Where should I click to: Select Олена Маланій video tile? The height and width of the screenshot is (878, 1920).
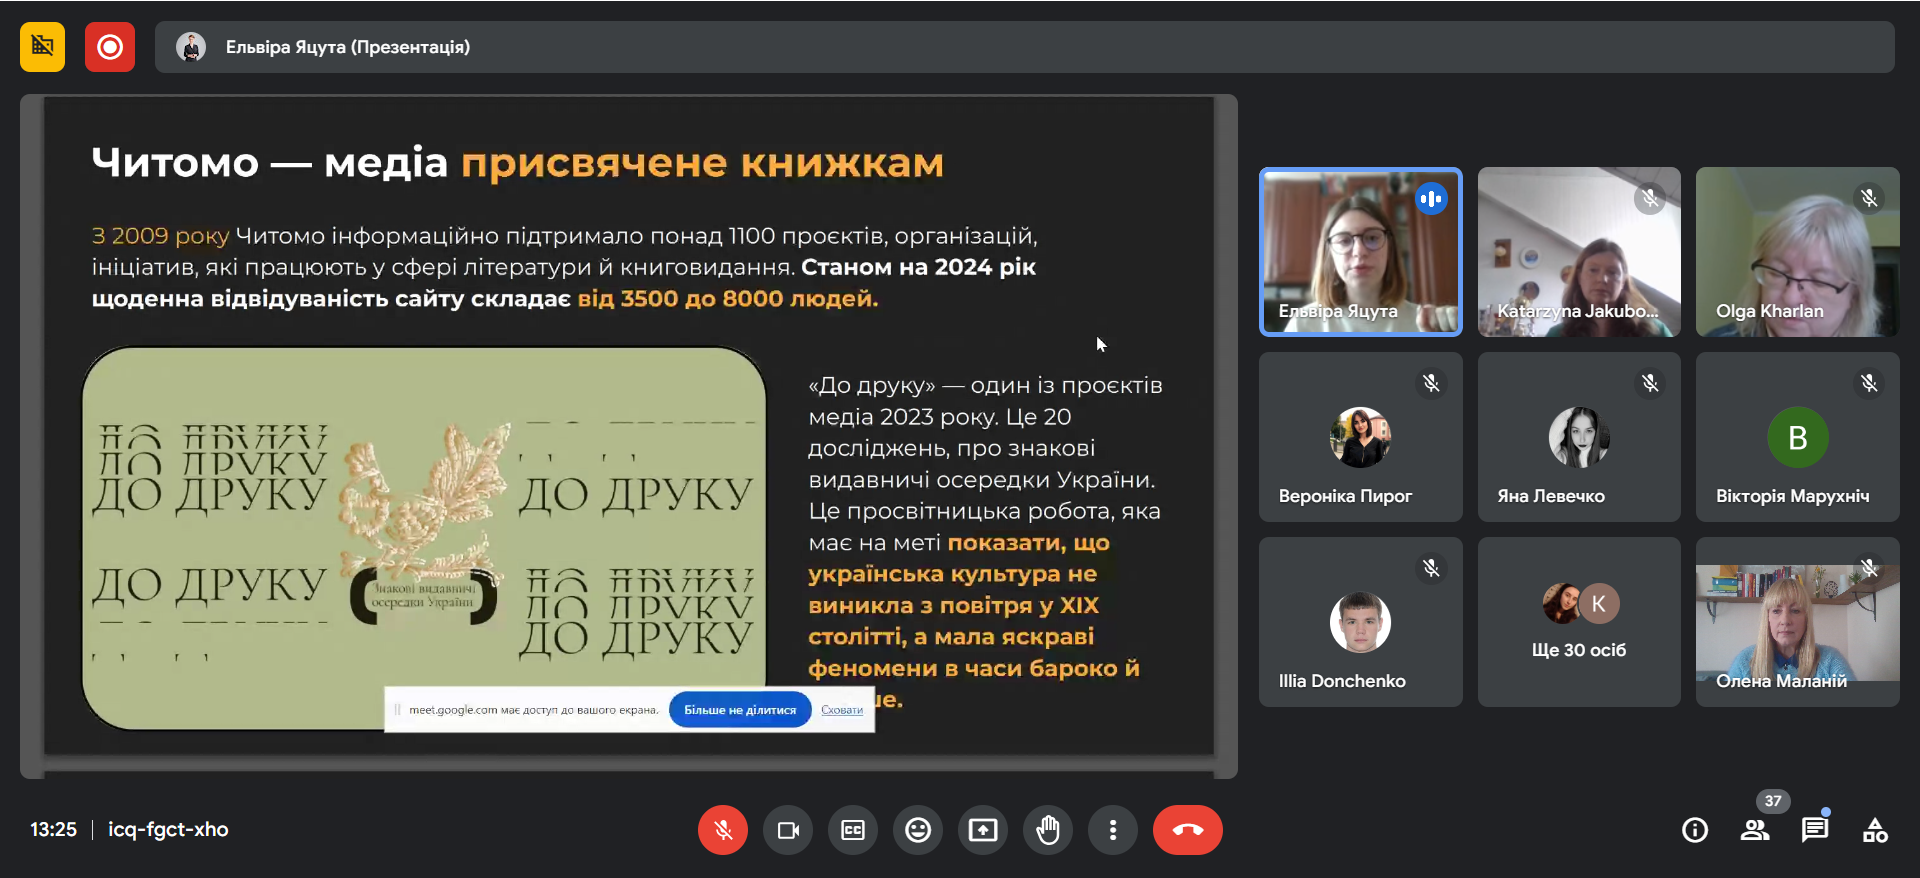pos(1798,622)
